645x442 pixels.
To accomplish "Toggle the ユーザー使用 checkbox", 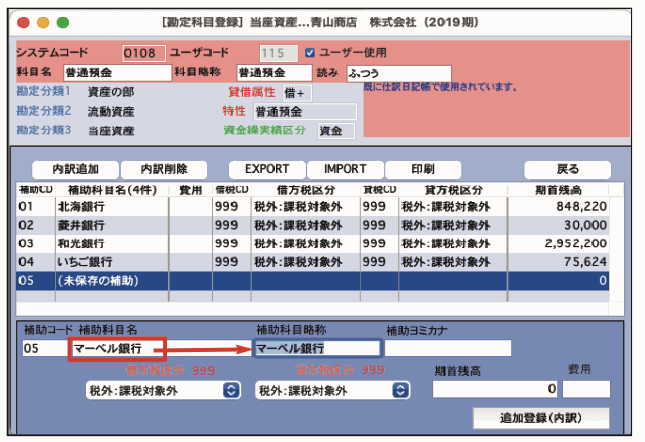I will tap(310, 53).
